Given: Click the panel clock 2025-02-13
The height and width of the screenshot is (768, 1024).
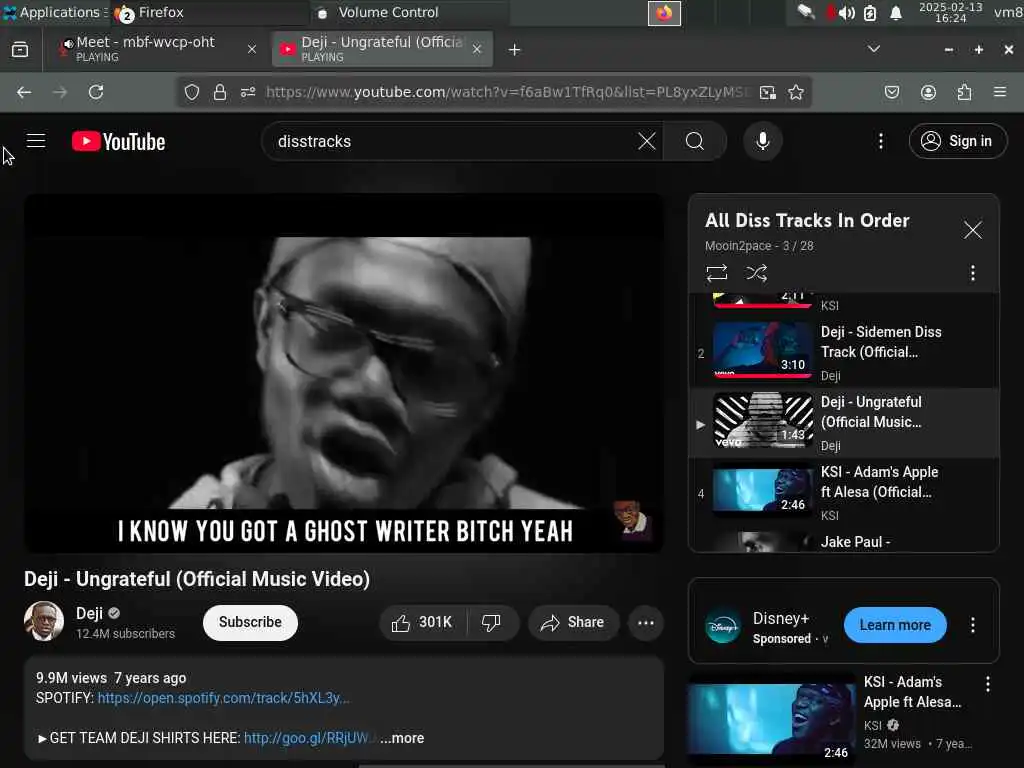Looking at the screenshot, I should coord(950,12).
